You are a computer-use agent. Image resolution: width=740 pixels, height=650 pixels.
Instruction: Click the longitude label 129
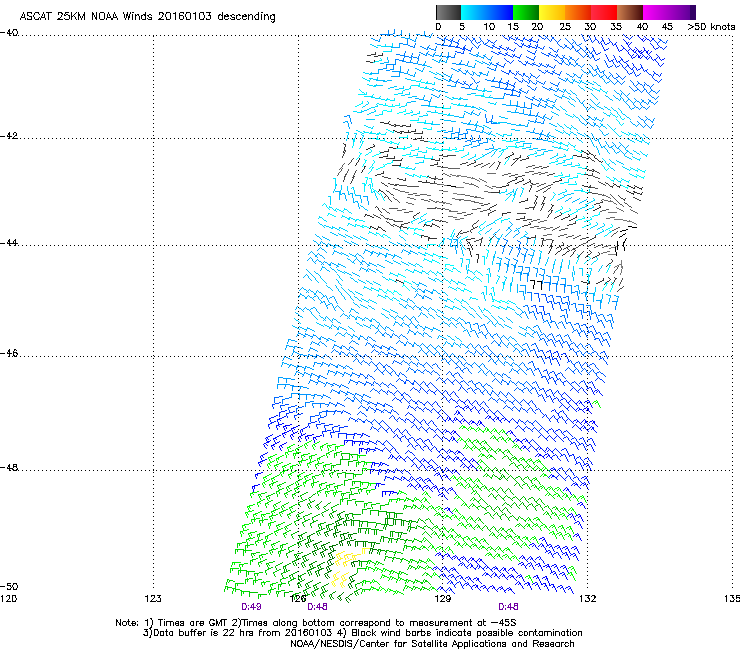[x=443, y=599]
